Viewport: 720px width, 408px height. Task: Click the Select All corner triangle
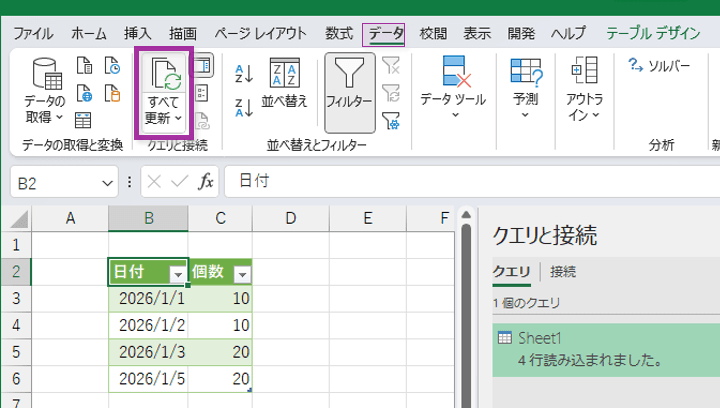click(19, 218)
